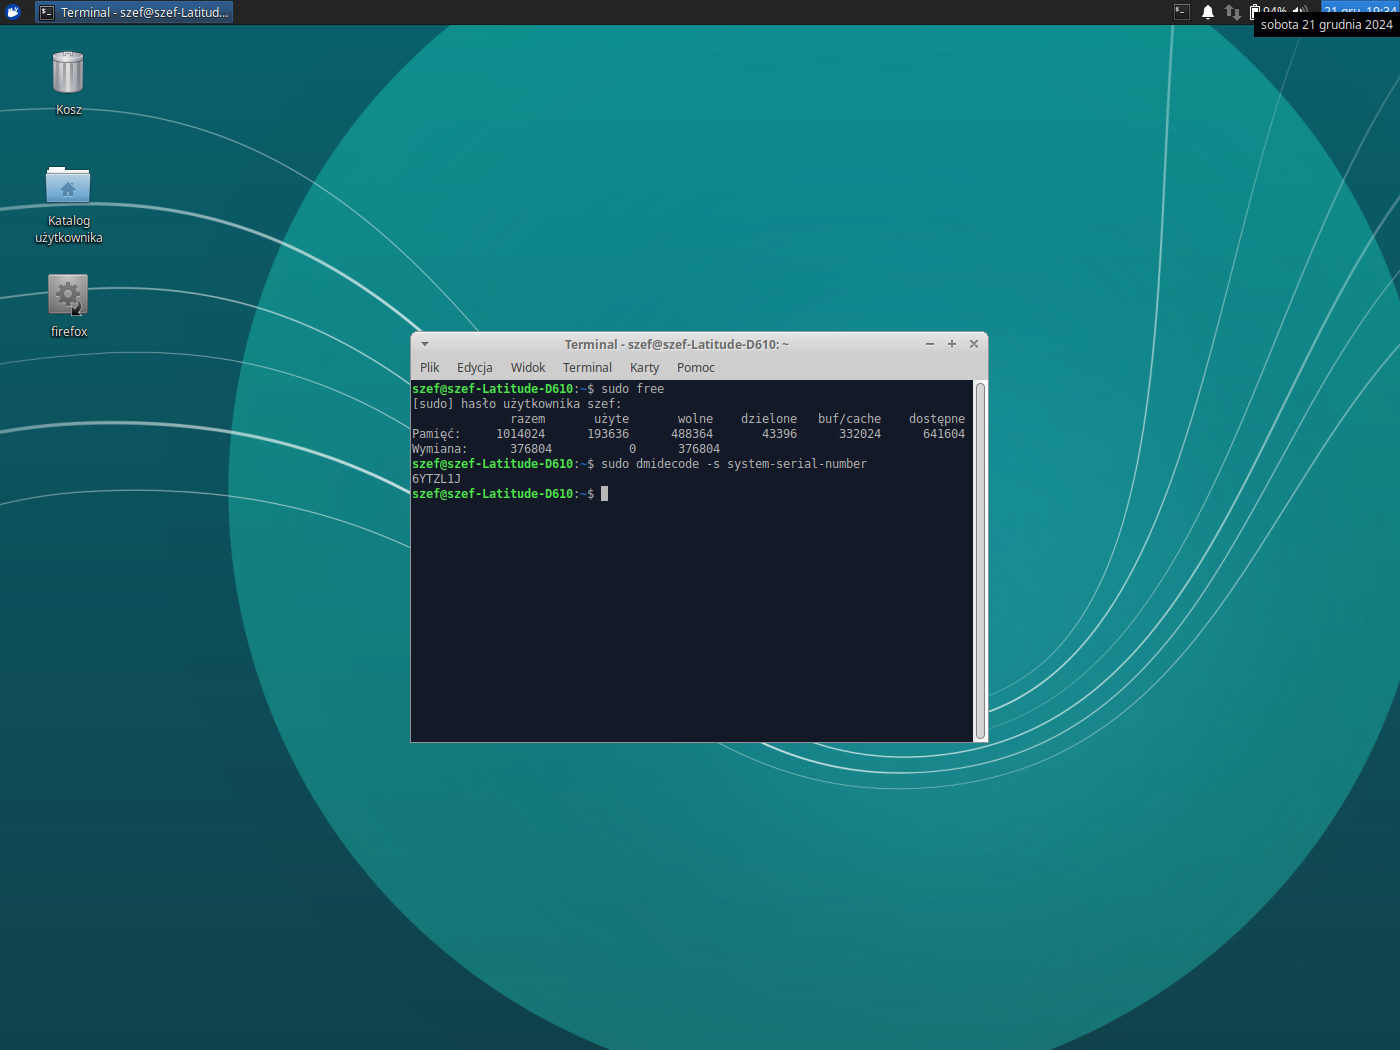Click the firefox launcher icon on desktop

[68, 296]
